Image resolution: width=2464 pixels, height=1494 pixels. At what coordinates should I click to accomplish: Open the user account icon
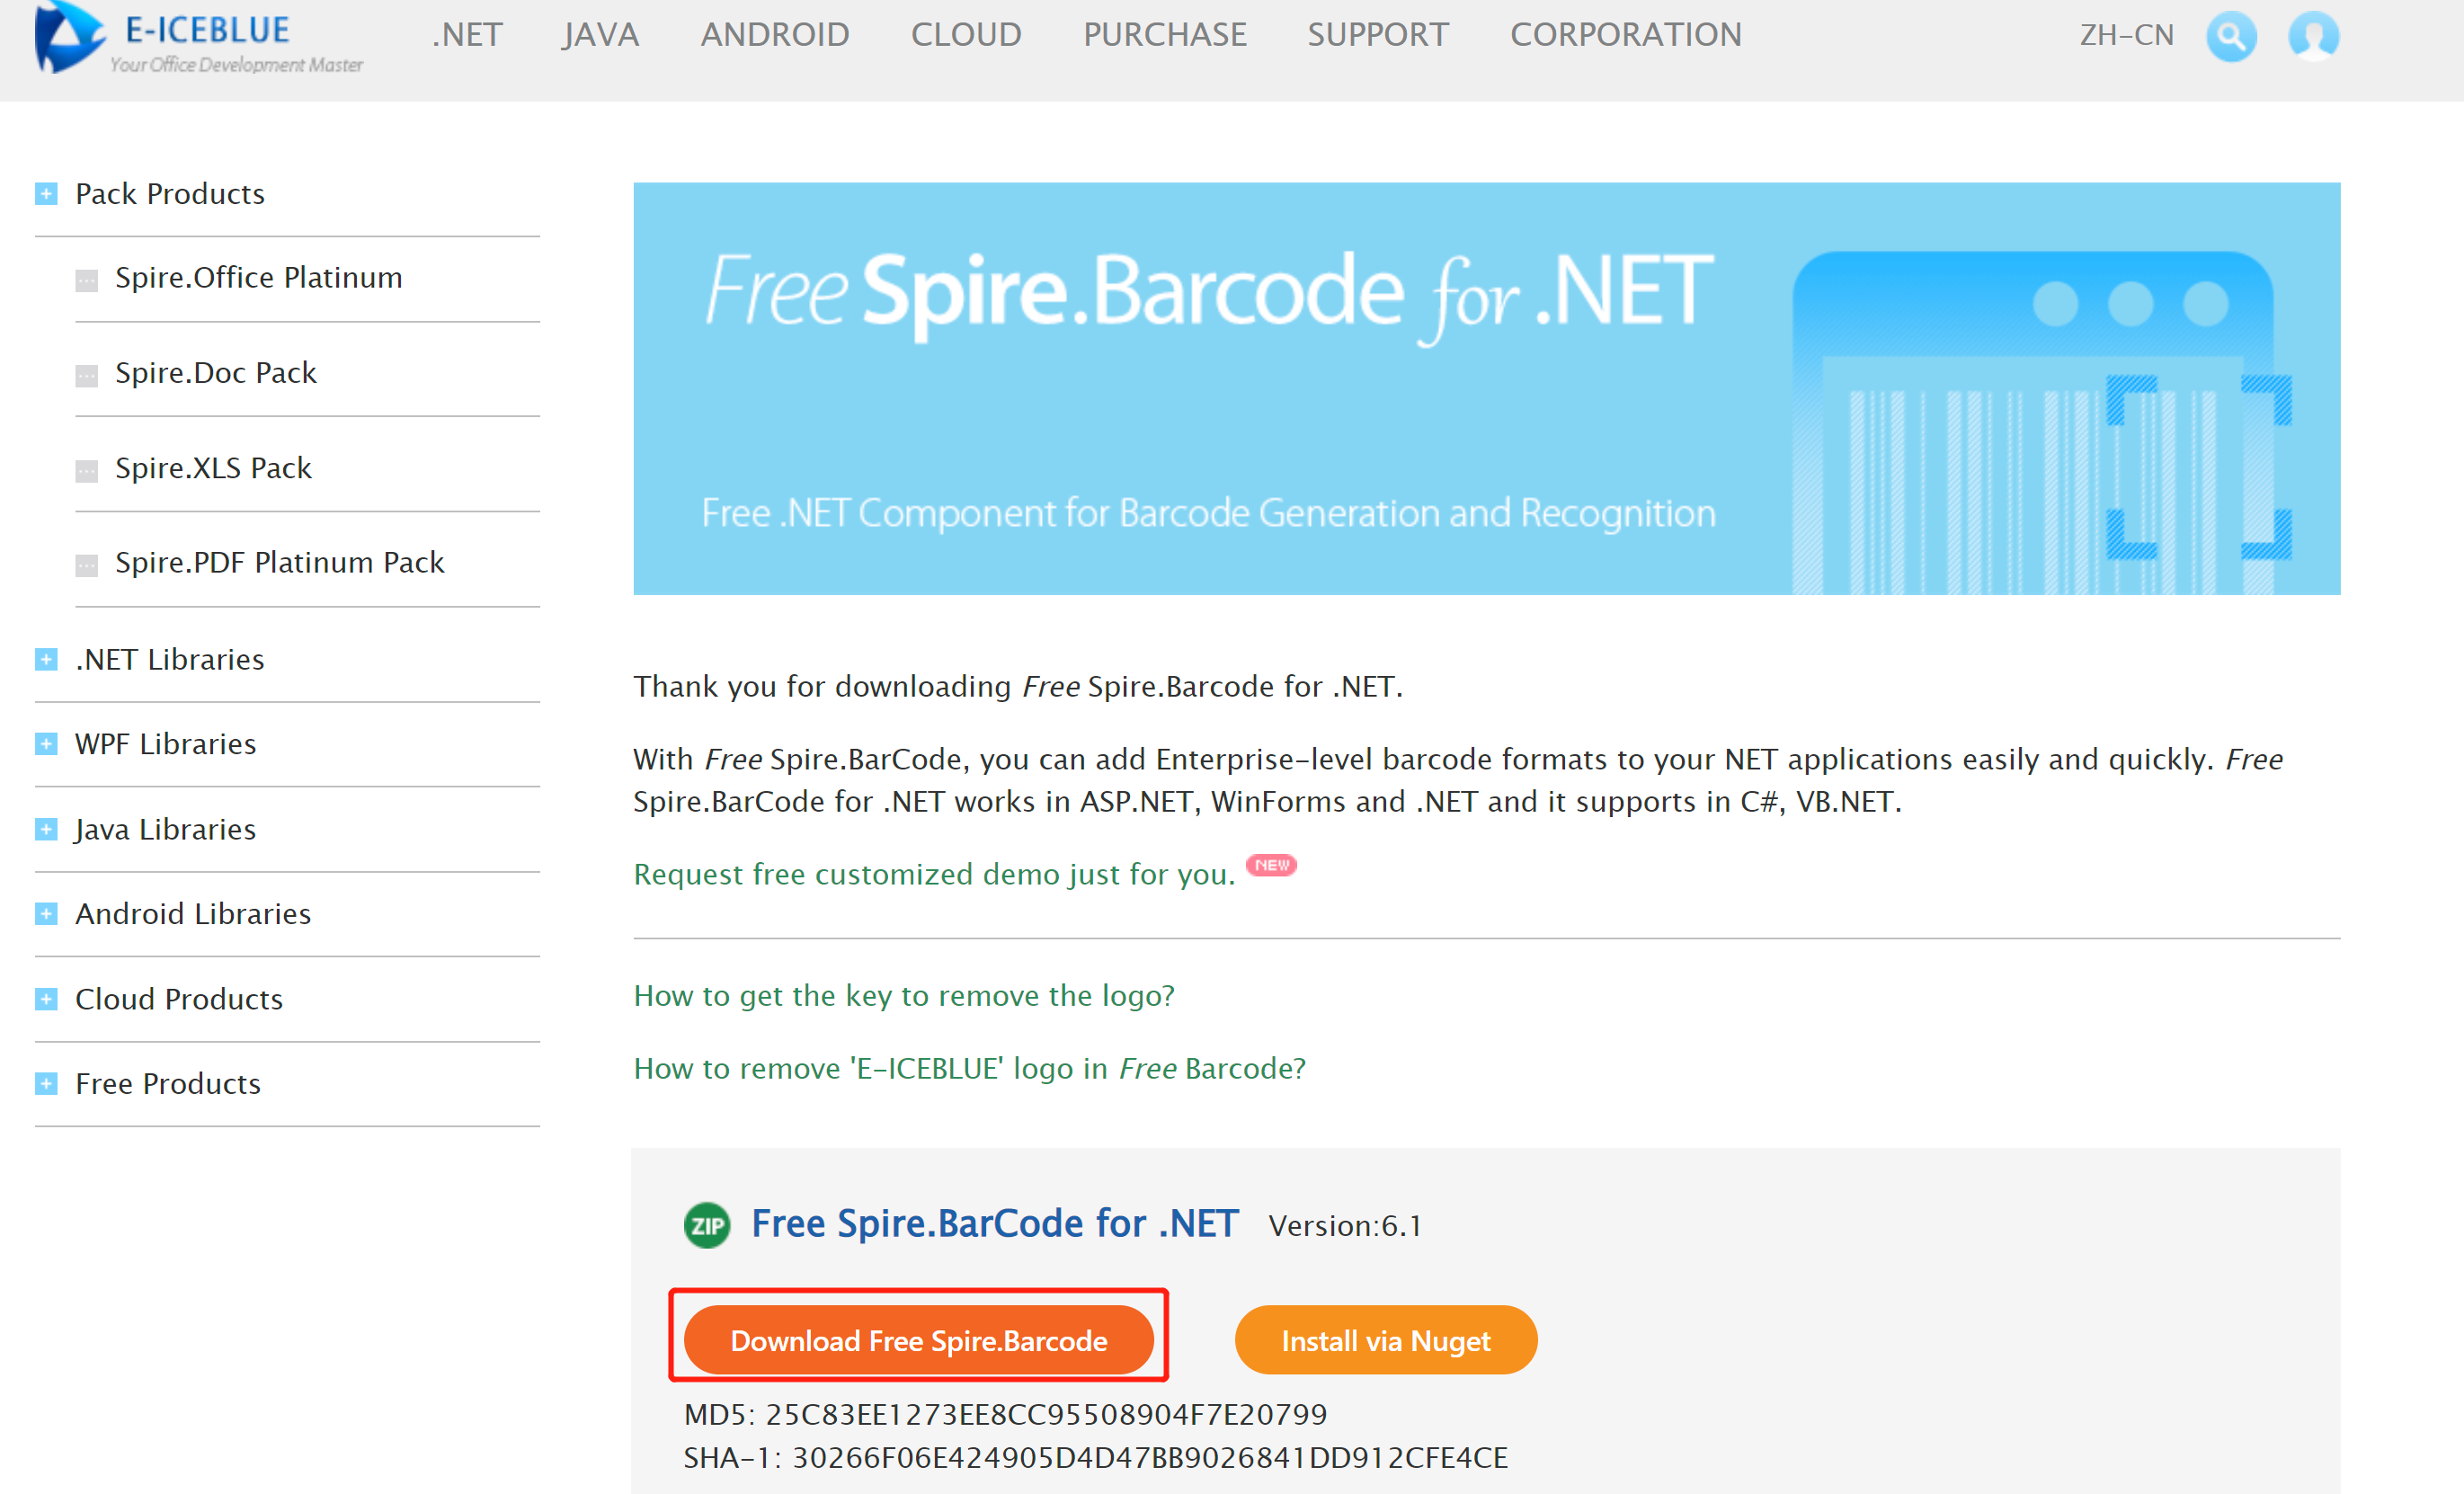click(x=2313, y=37)
